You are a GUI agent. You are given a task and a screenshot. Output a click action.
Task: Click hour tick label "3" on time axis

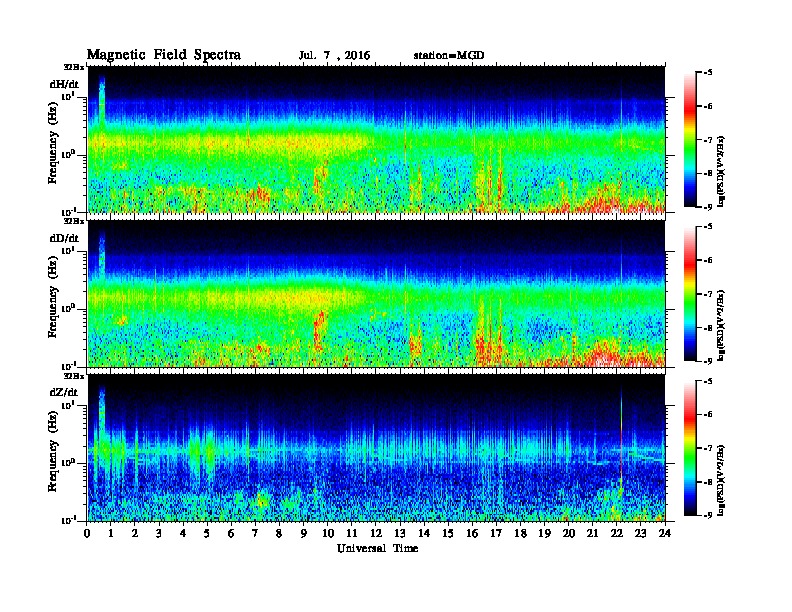(x=159, y=534)
